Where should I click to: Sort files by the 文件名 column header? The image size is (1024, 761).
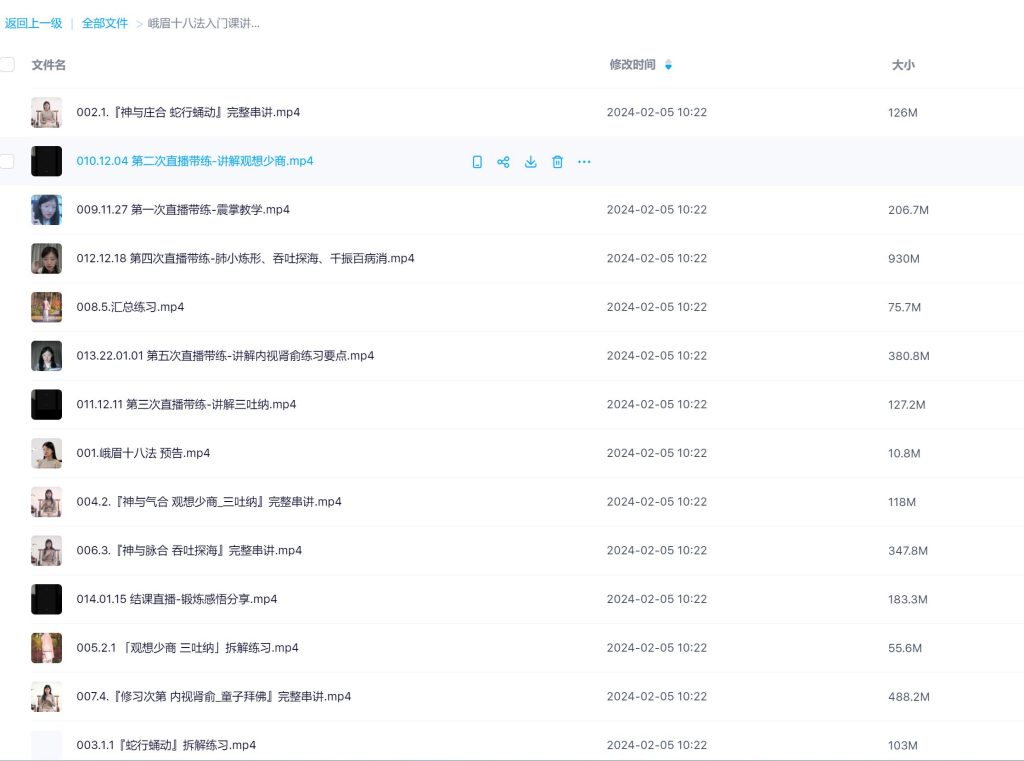(x=48, y=65)
